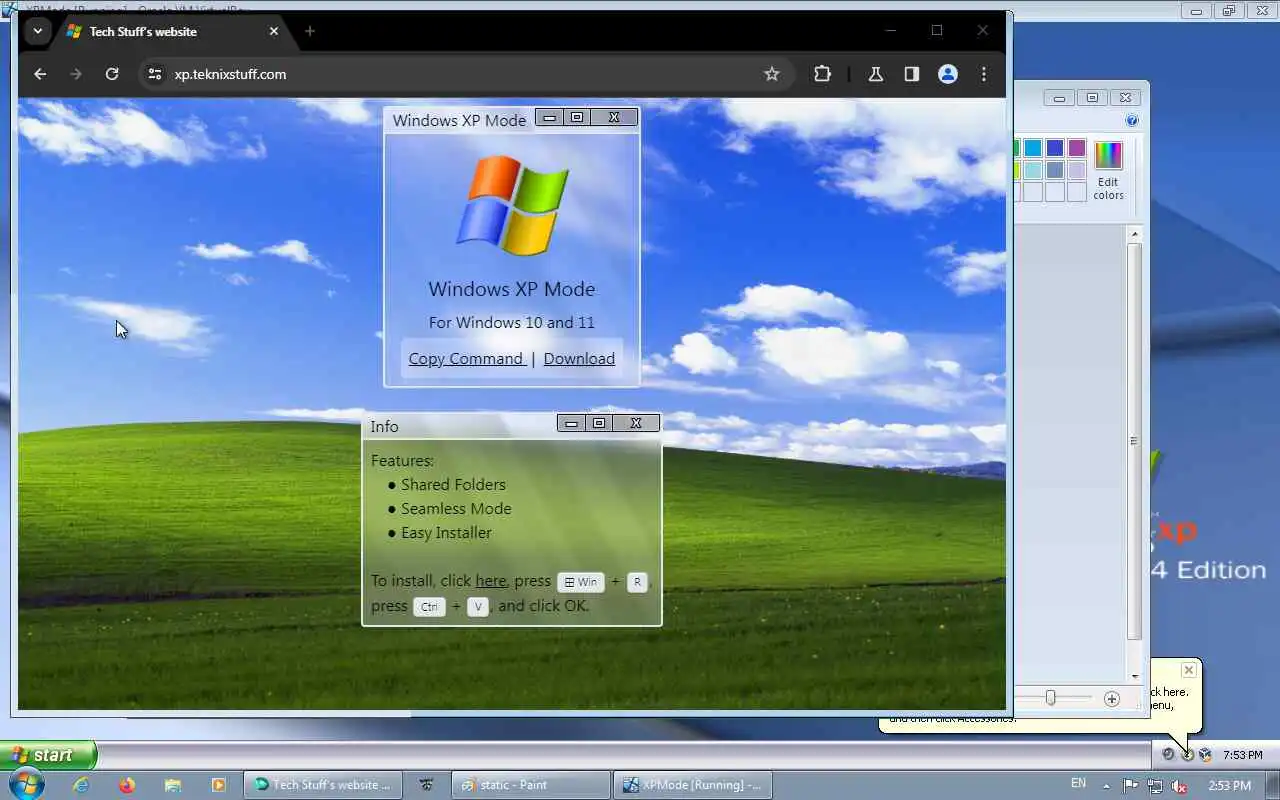
Task: Click 'For Windows 10 and 11' text
Action: pos(512,322)
